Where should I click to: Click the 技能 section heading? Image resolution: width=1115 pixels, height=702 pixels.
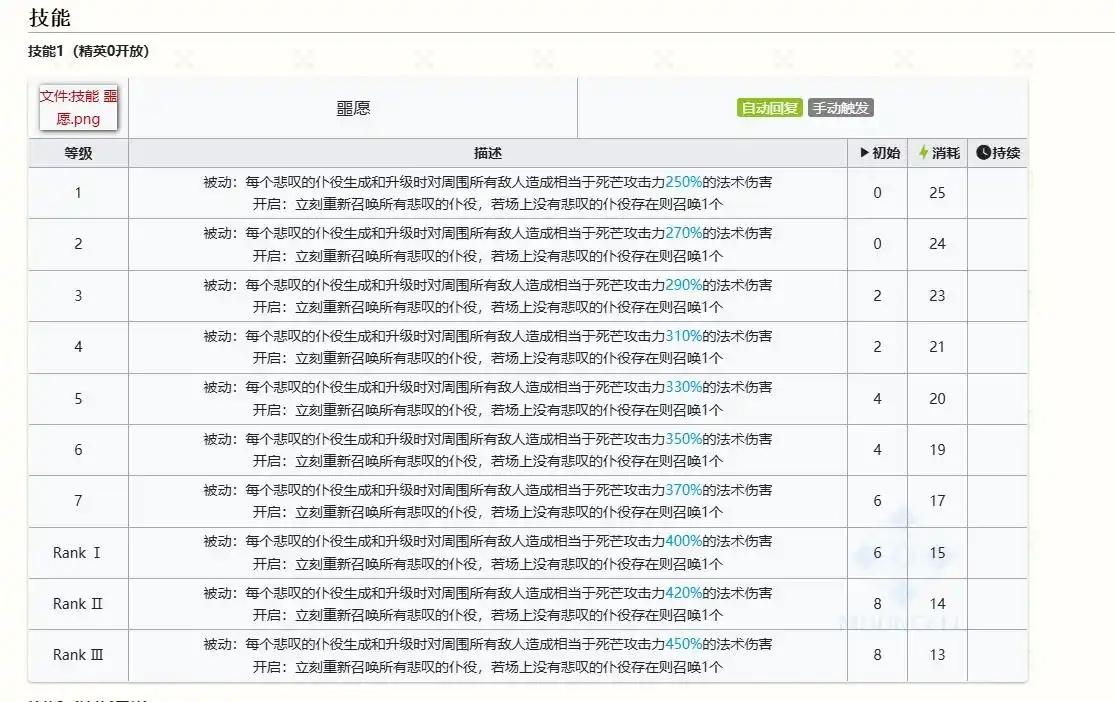click(50, 17)
